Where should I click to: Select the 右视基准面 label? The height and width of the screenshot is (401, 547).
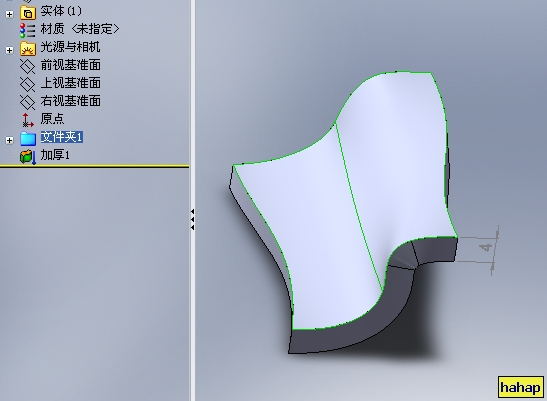(71, 101)
